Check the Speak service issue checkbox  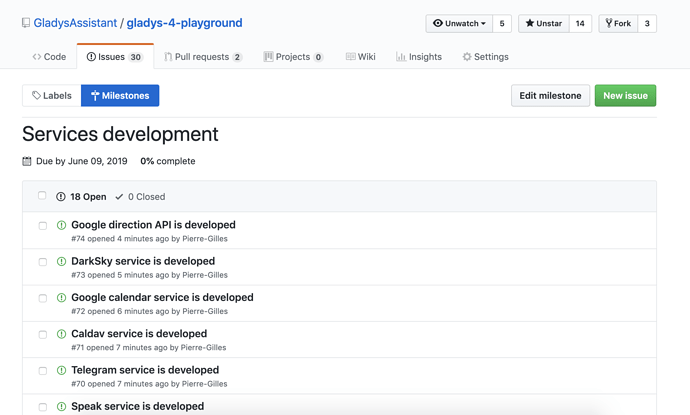point(43,407)
